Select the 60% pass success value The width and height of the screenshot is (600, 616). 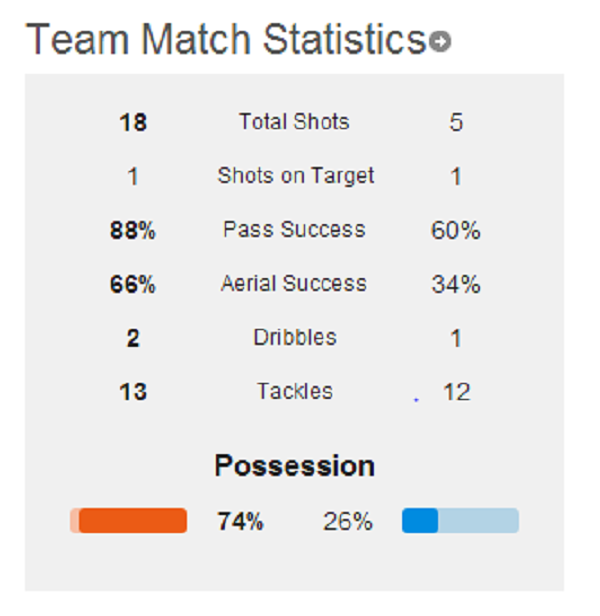[456, 230]
